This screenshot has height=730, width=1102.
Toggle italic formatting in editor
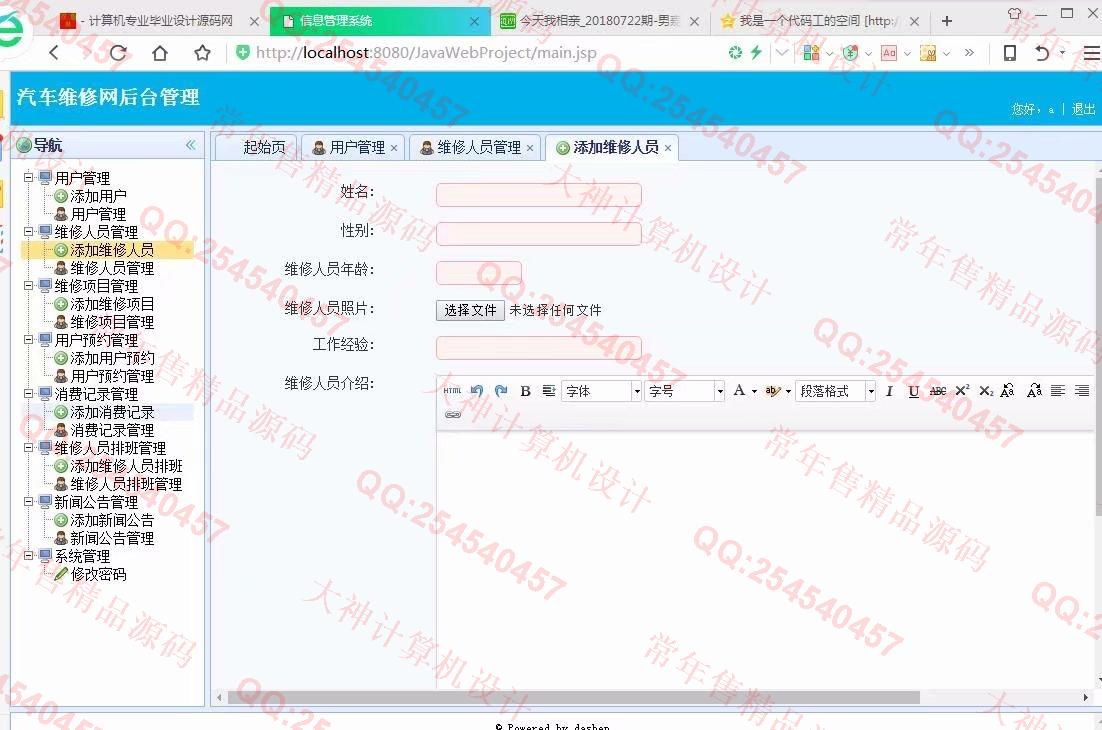(x=889, y=391)
